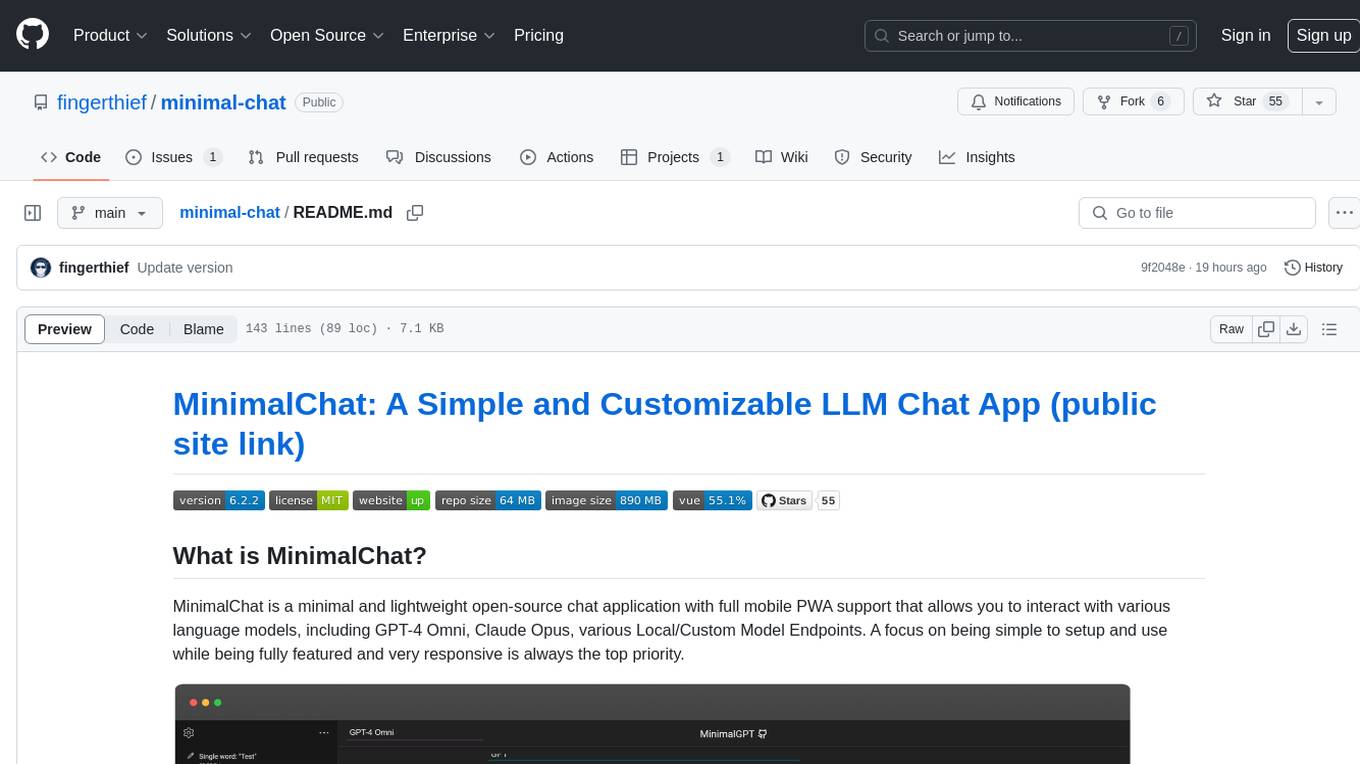This screenshot has height=764, width=1360.
Task: Focus the Search or jump to field
Action: (1031, 36)
